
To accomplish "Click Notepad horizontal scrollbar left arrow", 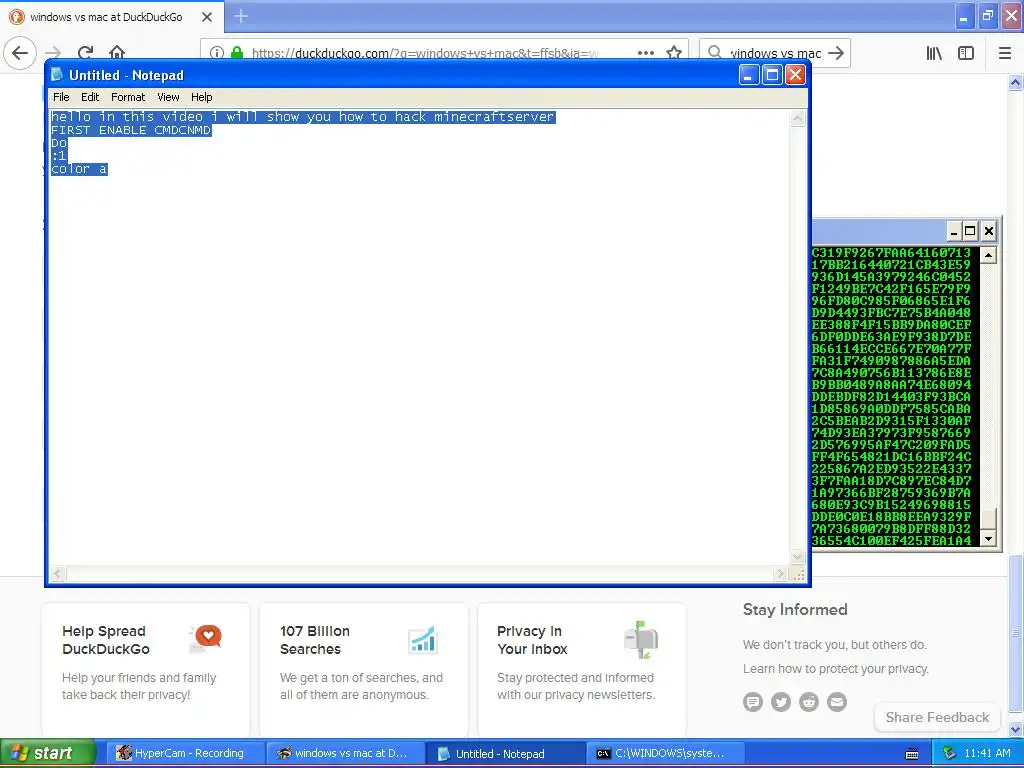I will pyautogui.click(x=57, y=574).
